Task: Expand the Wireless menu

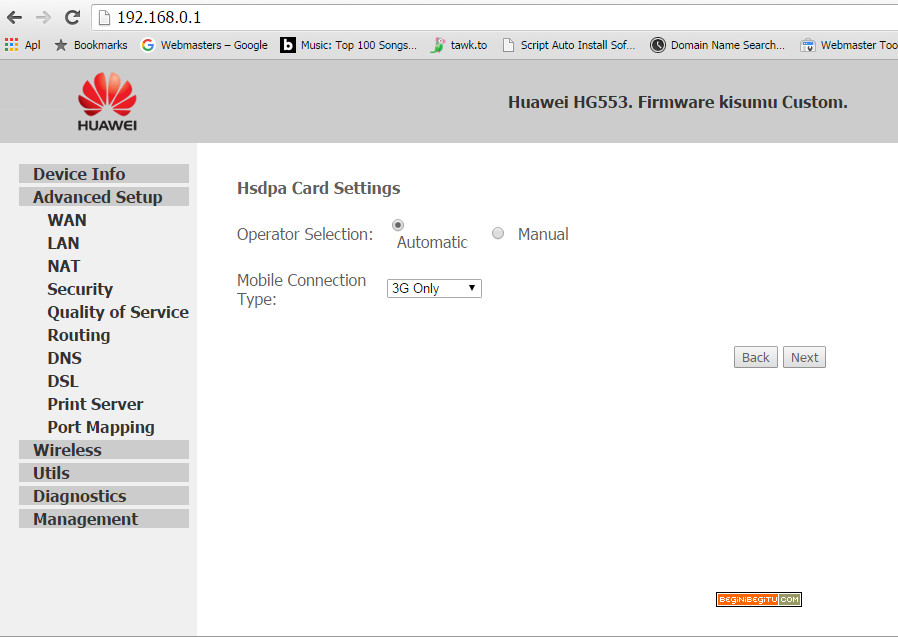Action: point(104,450)
